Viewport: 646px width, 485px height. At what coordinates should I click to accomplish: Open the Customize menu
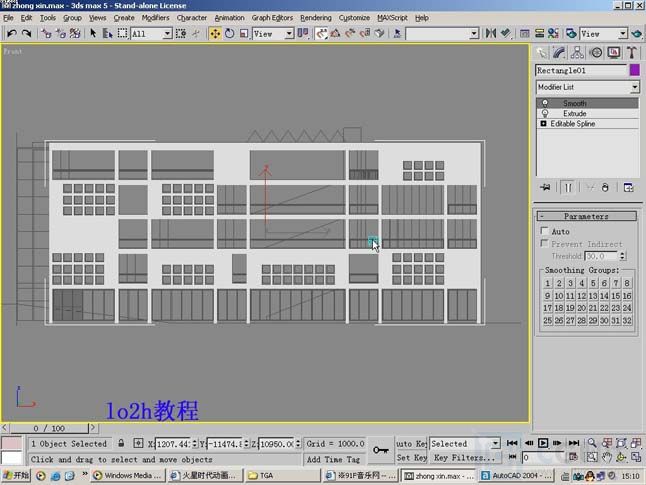pos(354,18)
